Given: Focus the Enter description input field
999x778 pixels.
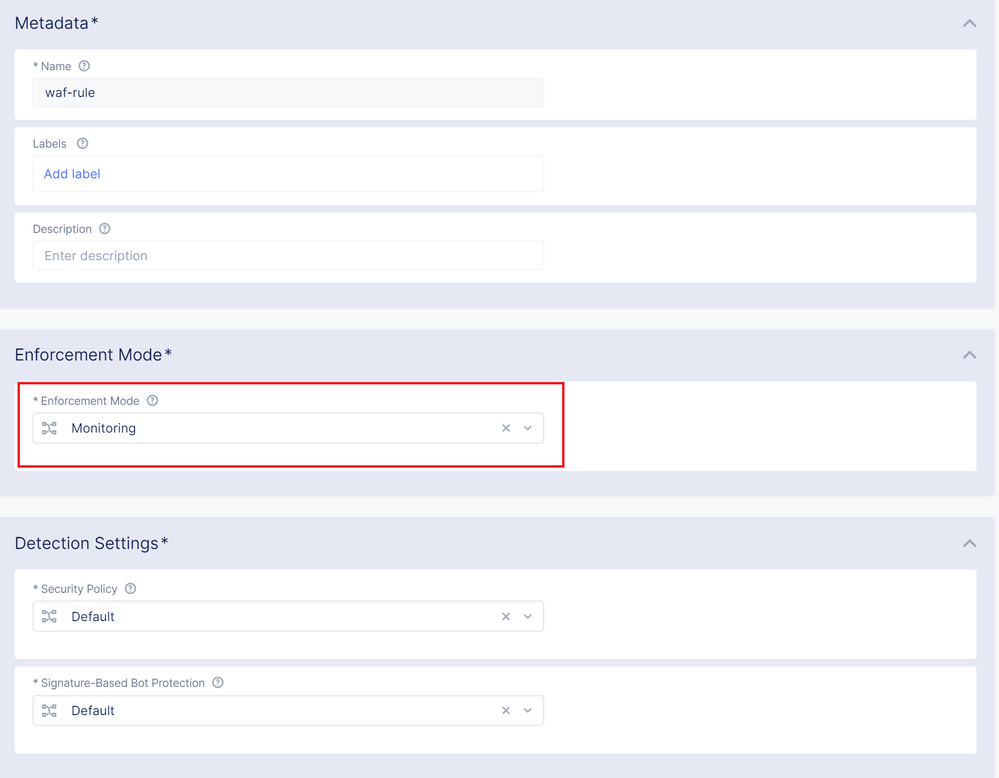Looking at the screenshot, I should [x=288, y=256].
